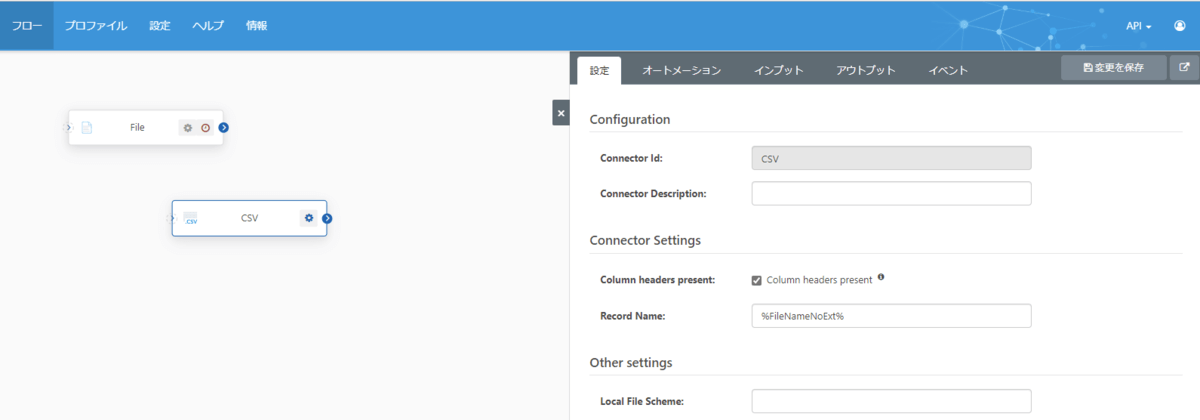
Task: Open the API dropdown menu
Action: pyautogui.click(x=1139, y=26)
